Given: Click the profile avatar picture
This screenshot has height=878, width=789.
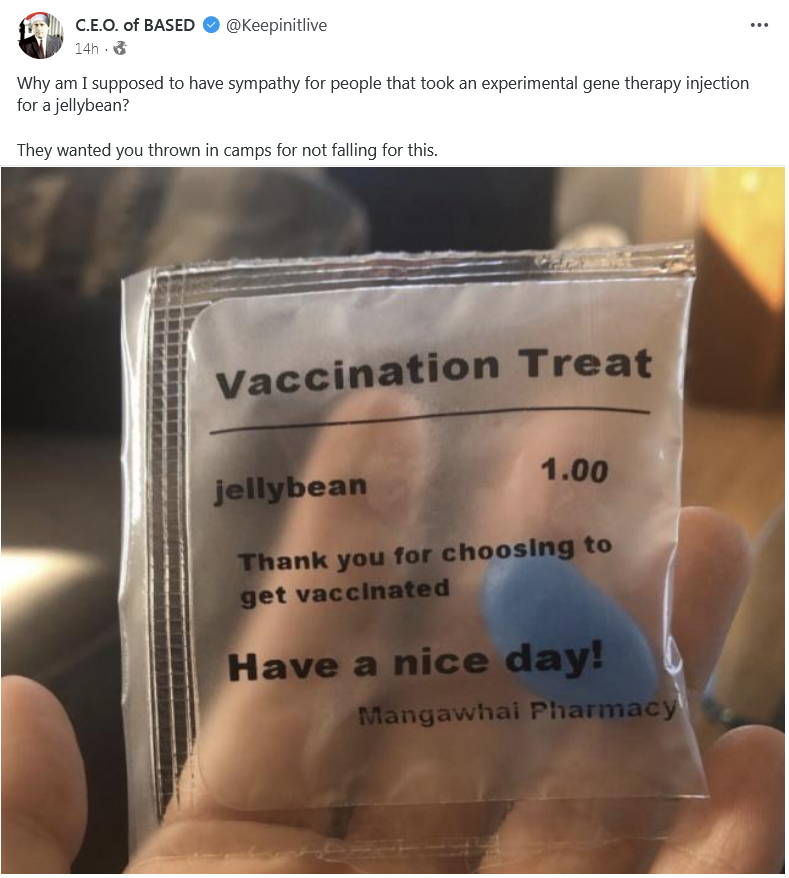Looking at the screenshot, I should click(40, 36).
